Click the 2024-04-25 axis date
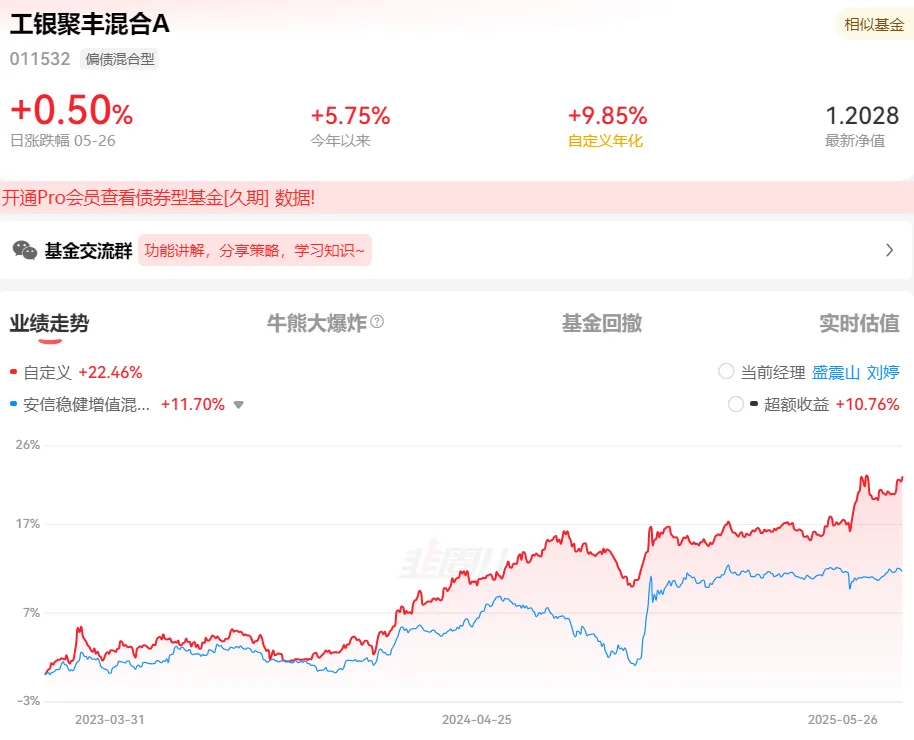914x740 pixels. pyautogui.click(x=476, y=720)
